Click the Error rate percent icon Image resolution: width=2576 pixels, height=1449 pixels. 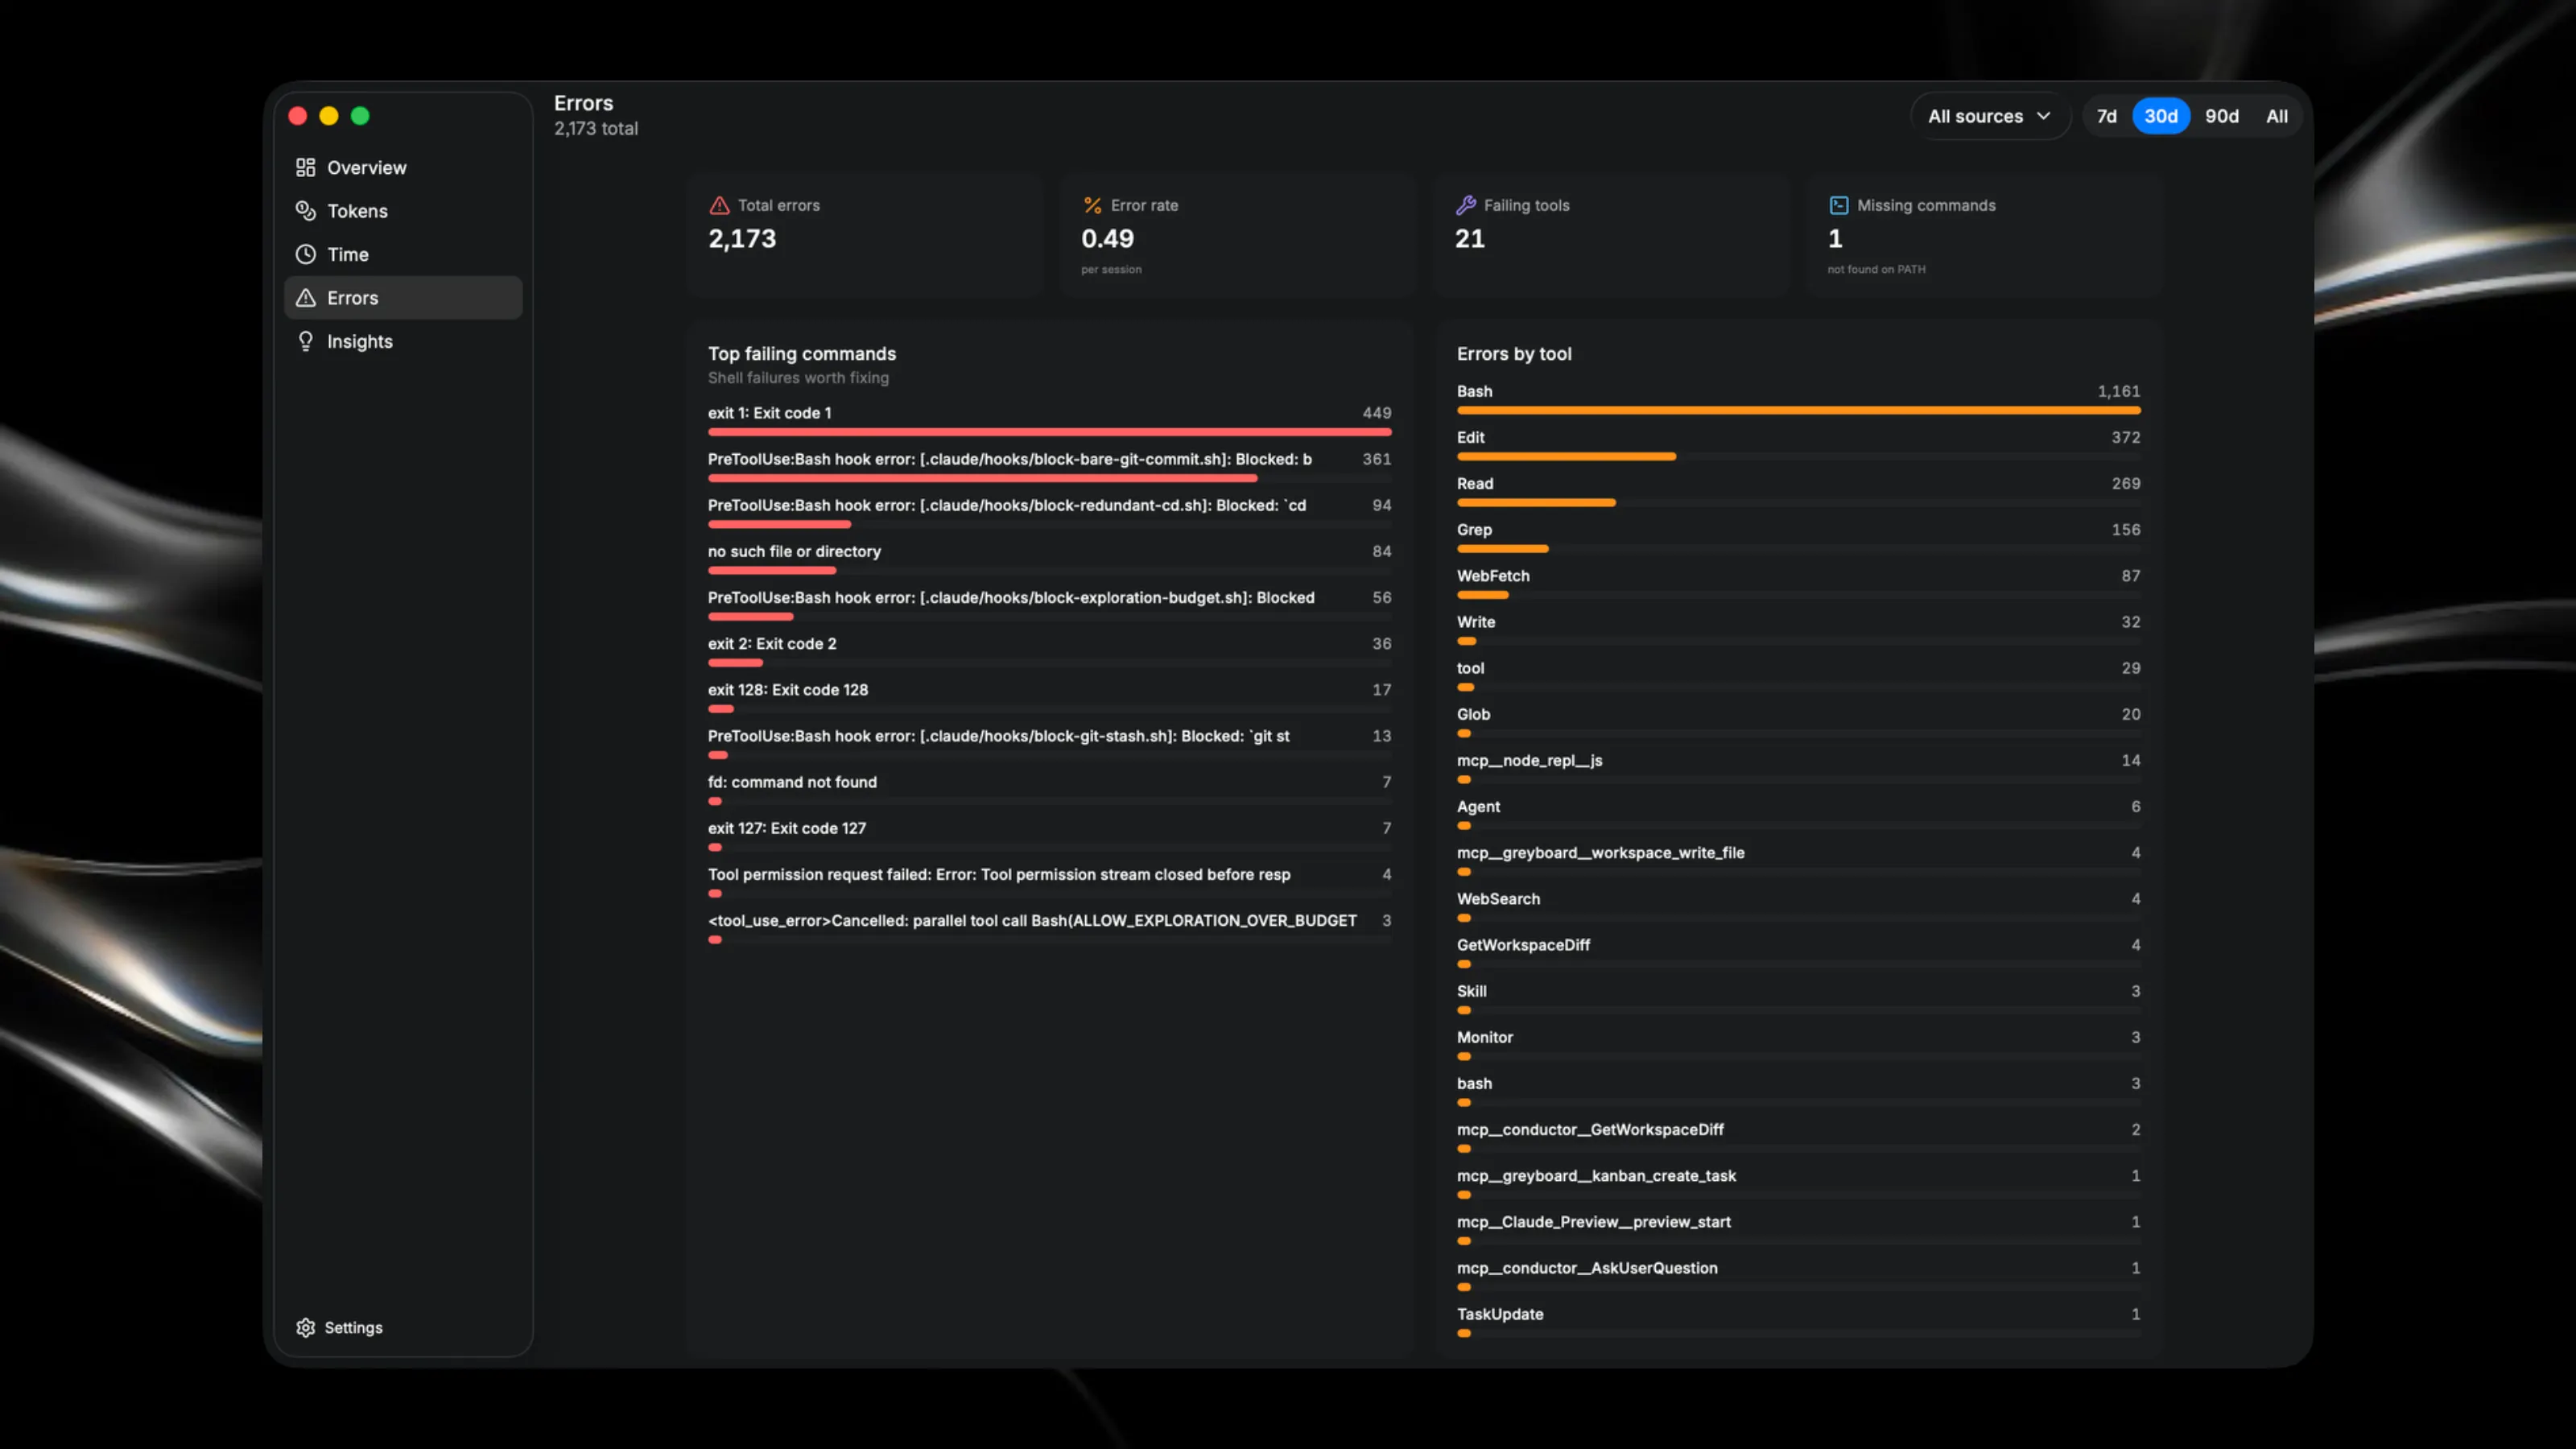[1092, 205]
